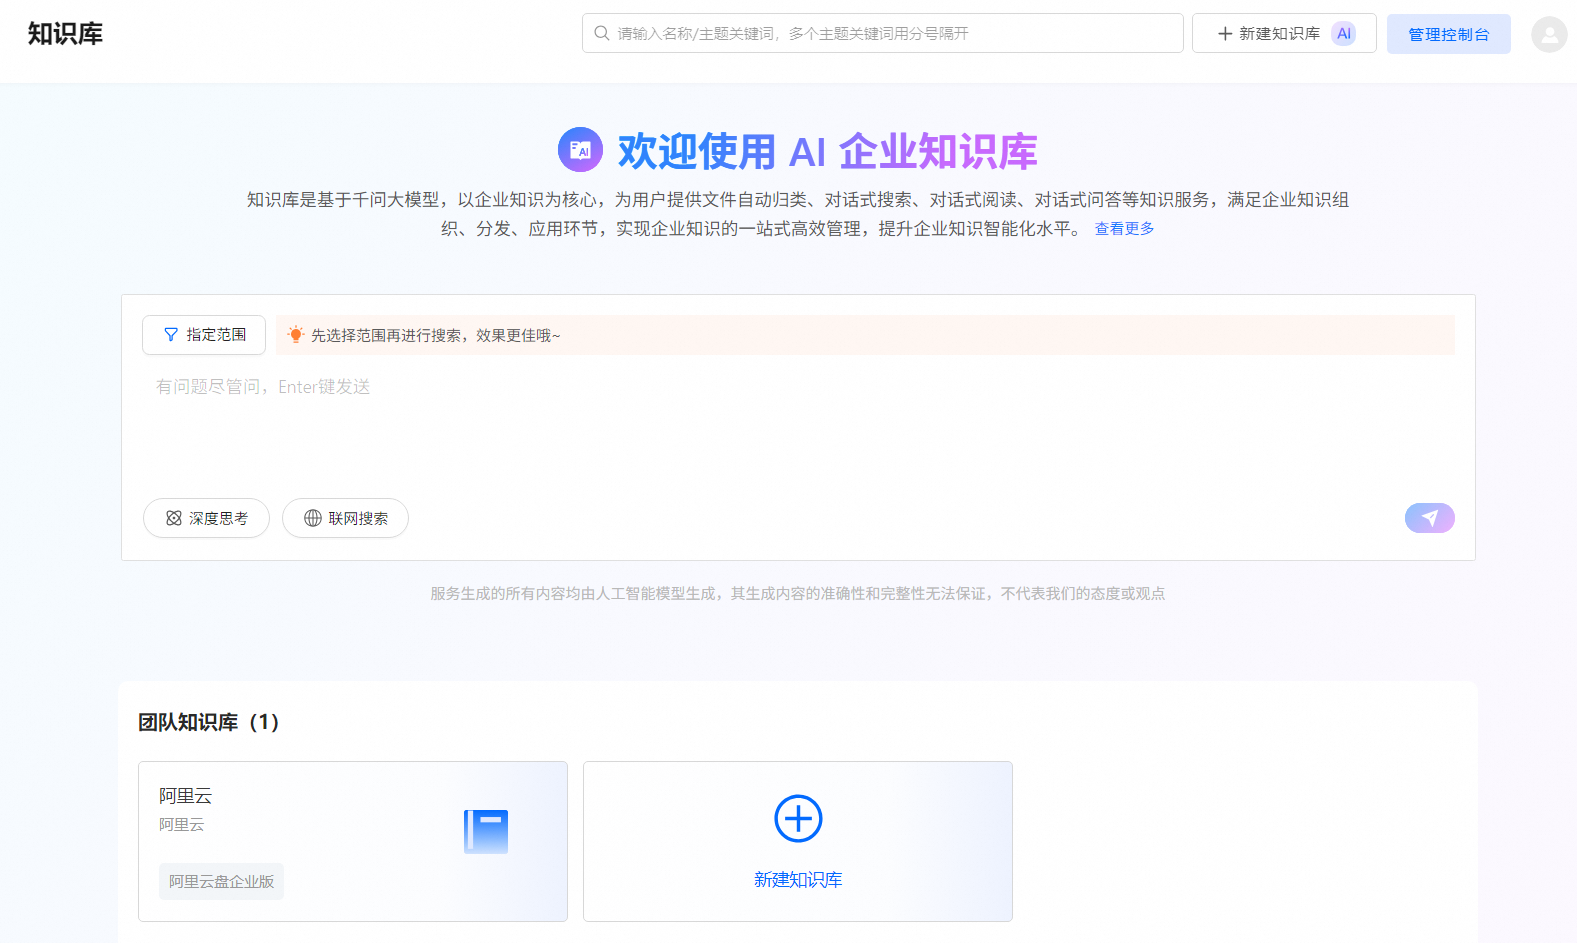Image resolution: width=1577 pixels, height=943 pixels.
Task: Click the 阿里云盘企业版 tag
Action: pyautogui.click(x=221, y=881)
